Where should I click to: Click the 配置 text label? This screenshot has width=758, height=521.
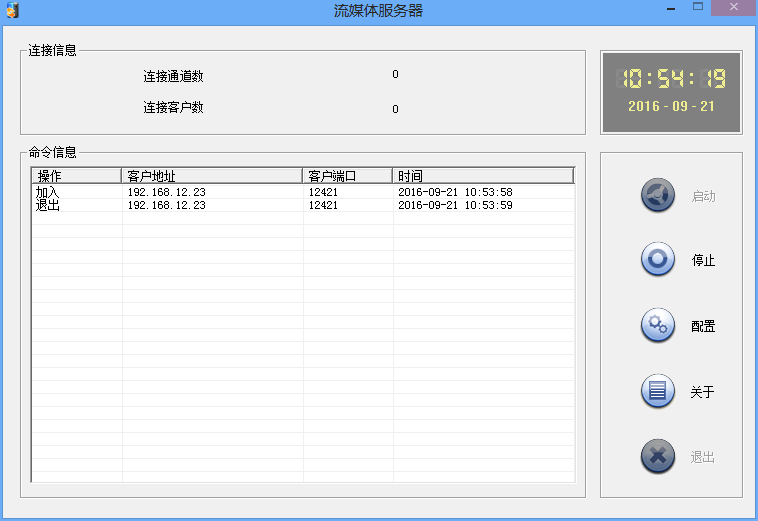(x=703, y=327)
